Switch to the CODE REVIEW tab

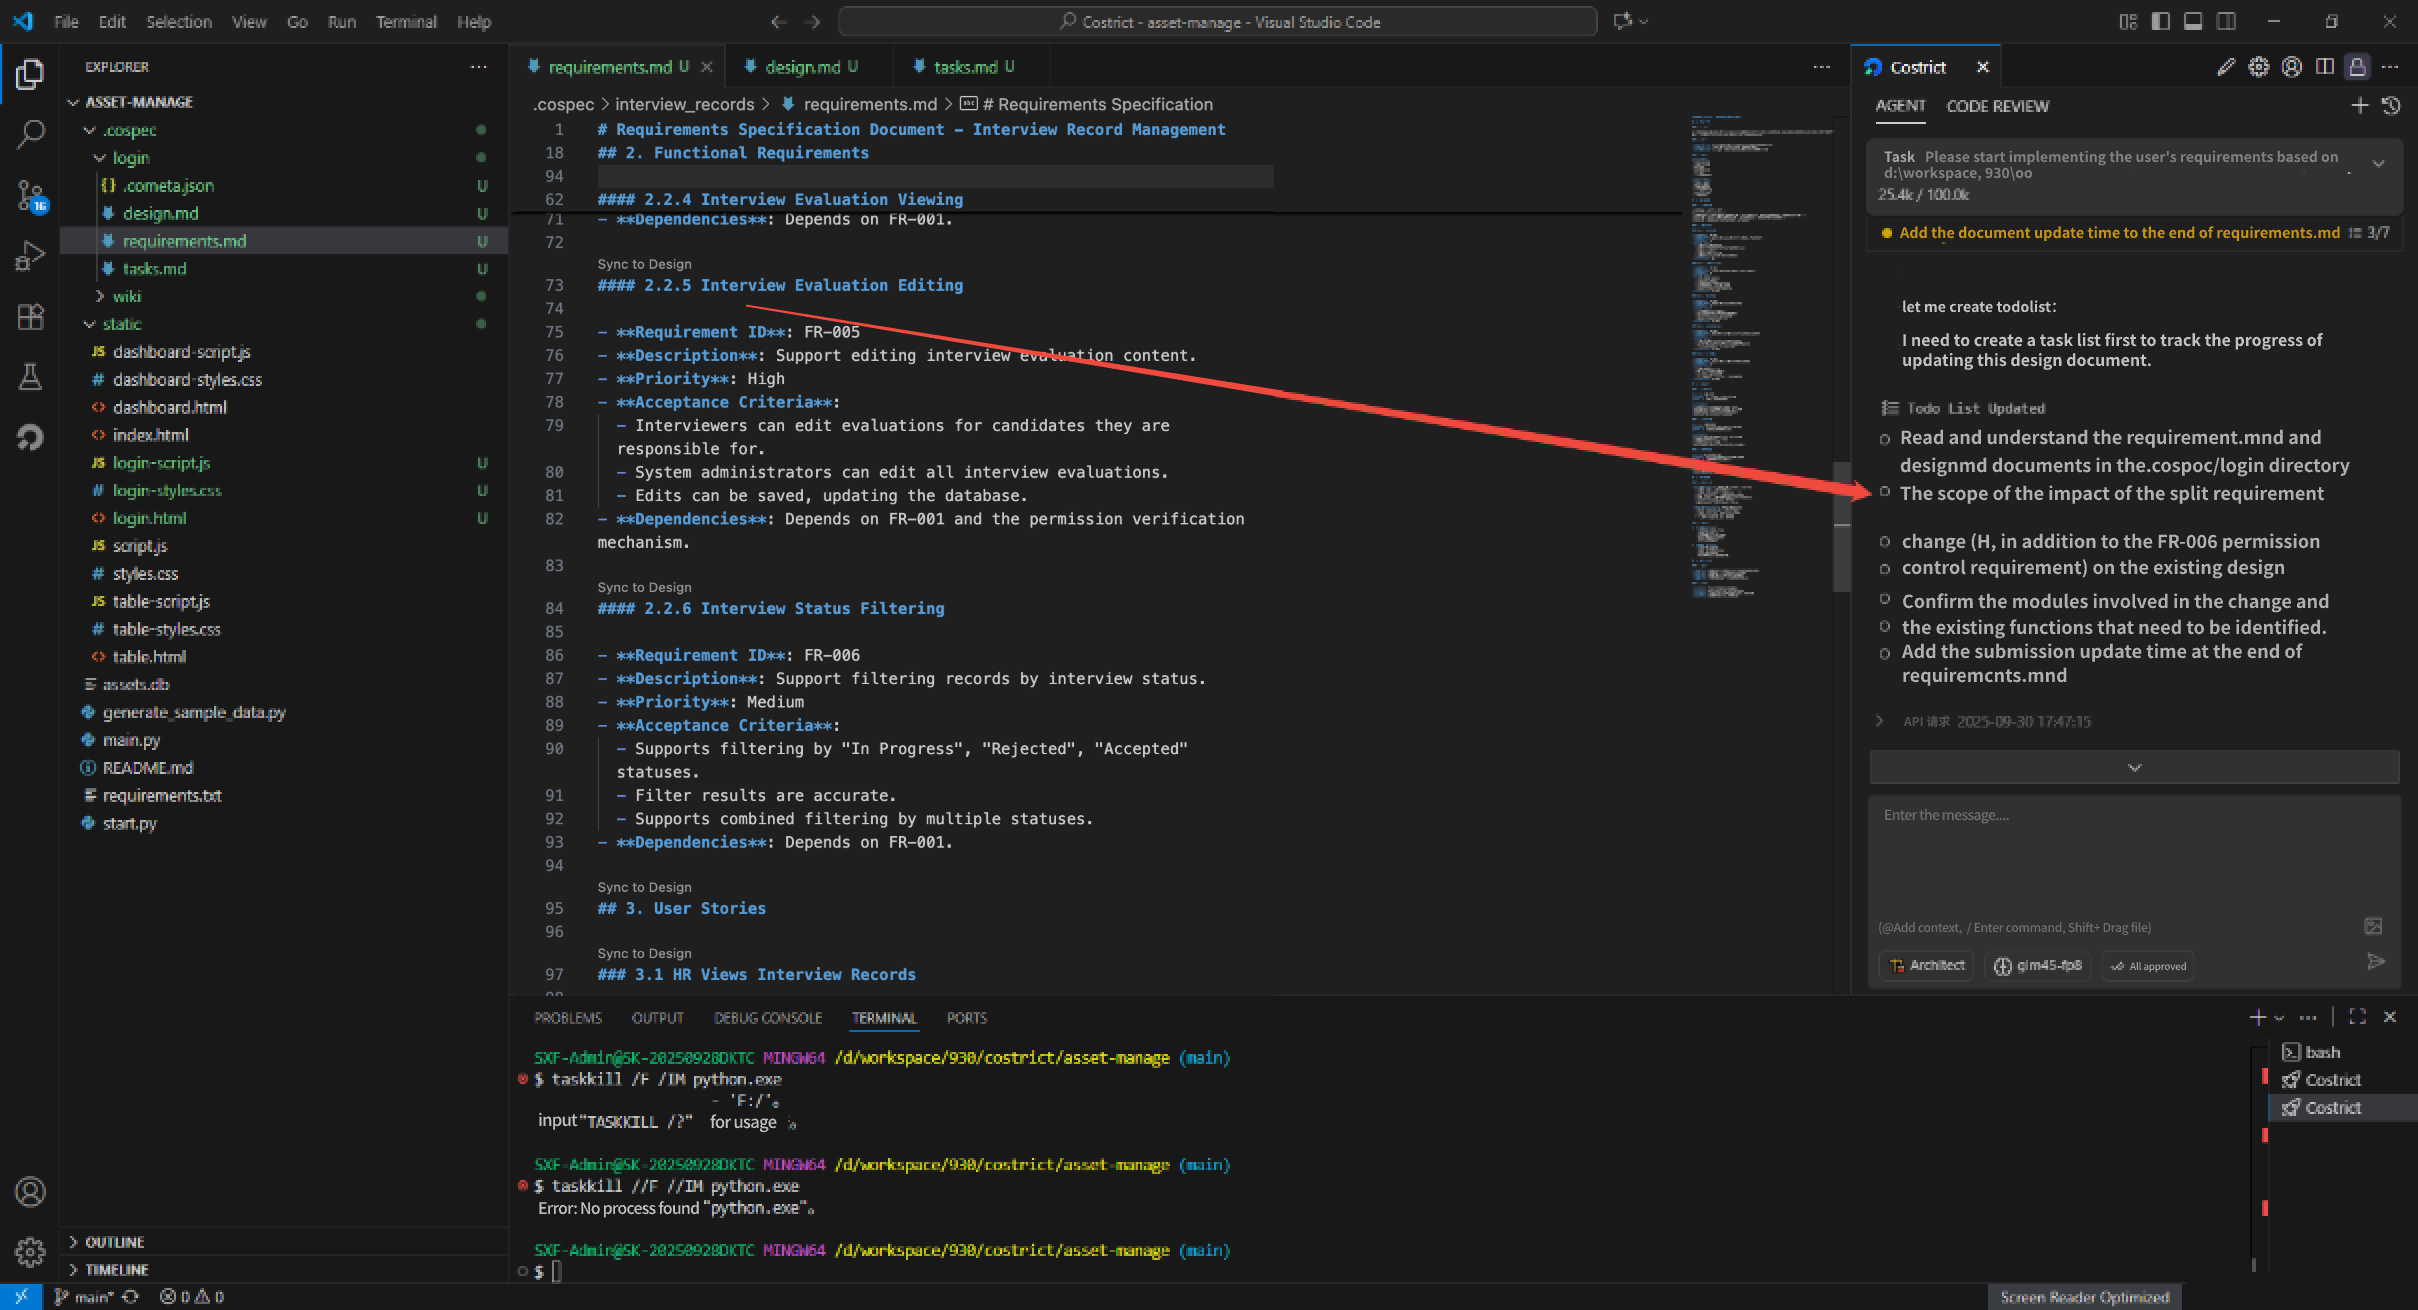tap(1997, 106)
